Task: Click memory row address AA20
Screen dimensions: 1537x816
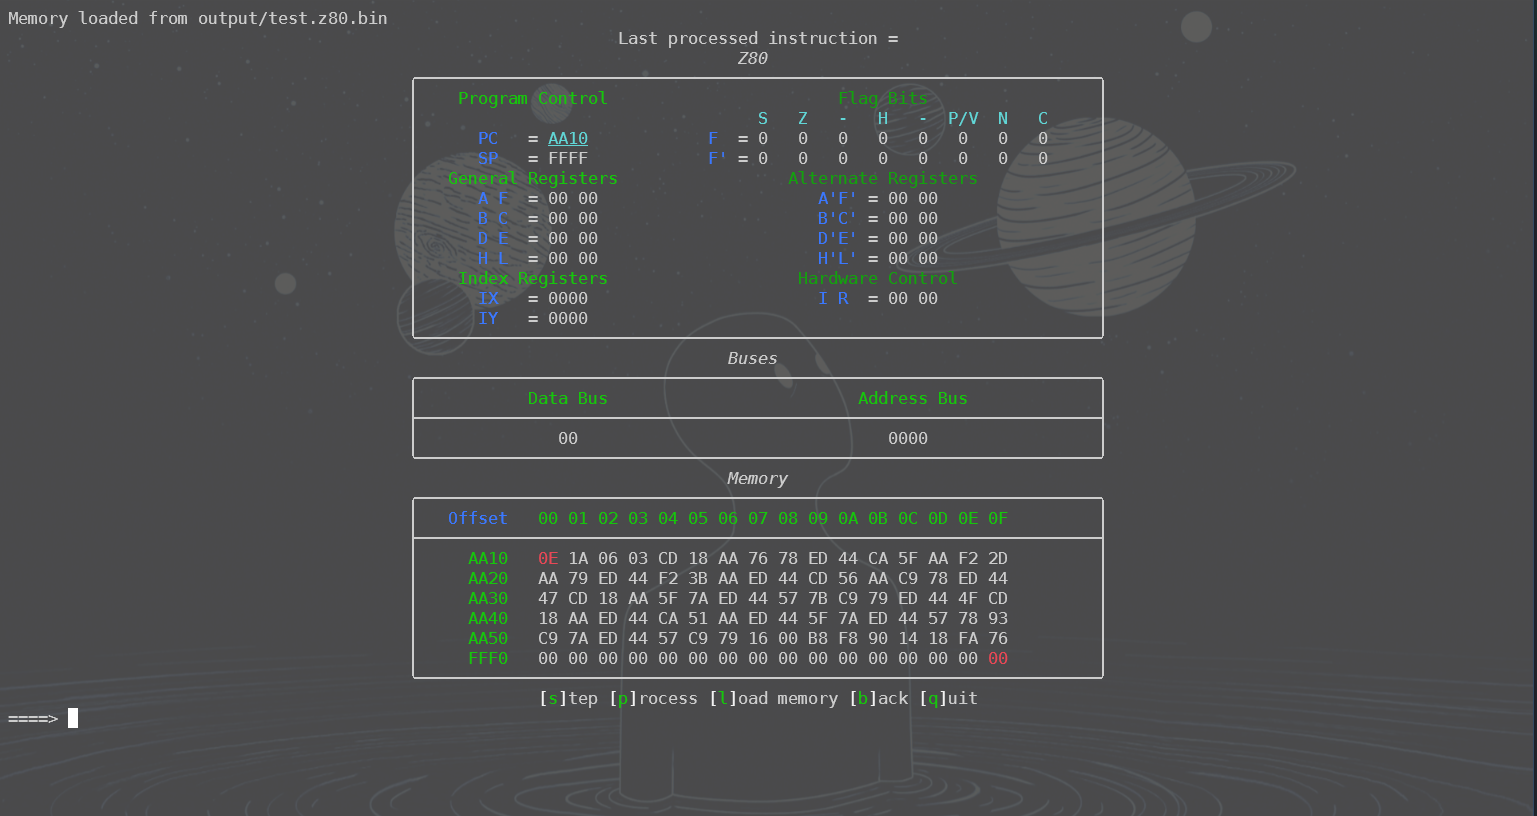Action: [488, 578]
